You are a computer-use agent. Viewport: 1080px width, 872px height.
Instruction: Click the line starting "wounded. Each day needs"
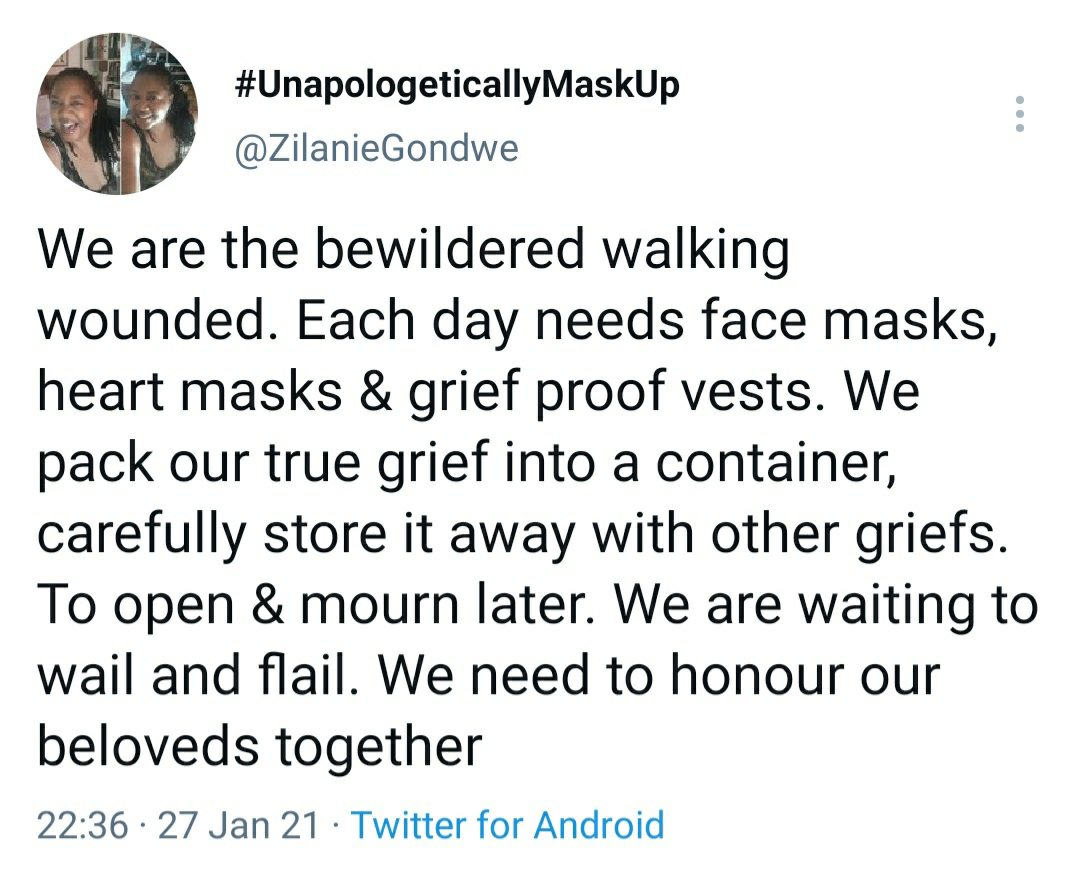tap(517, 319)
